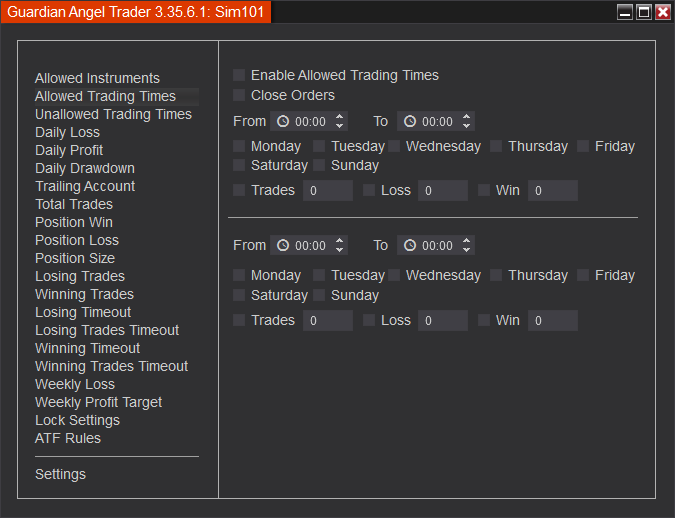Image resolution: width=675 pixels, height=518 pixels.
Task: Open ATF Rules in sidebar
Action: tap(68, 438)
